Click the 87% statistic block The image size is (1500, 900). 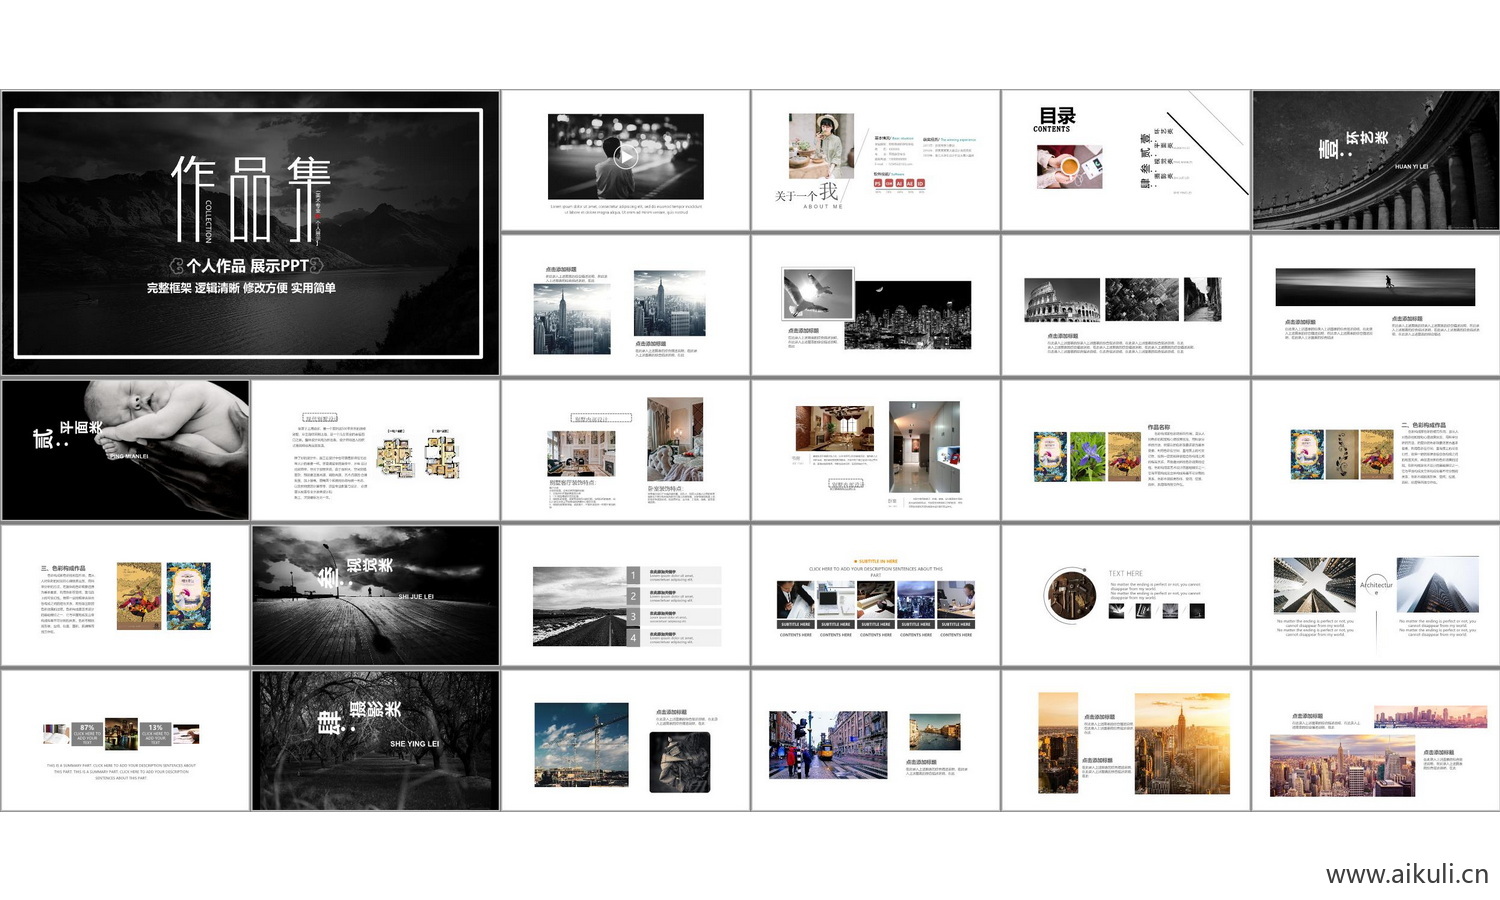pos(87,733)
